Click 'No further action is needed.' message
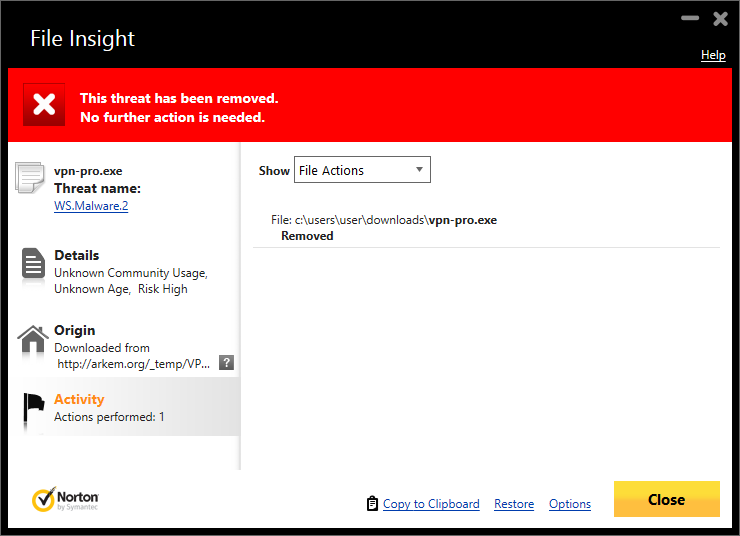740x536 pixels. (173, 117)
